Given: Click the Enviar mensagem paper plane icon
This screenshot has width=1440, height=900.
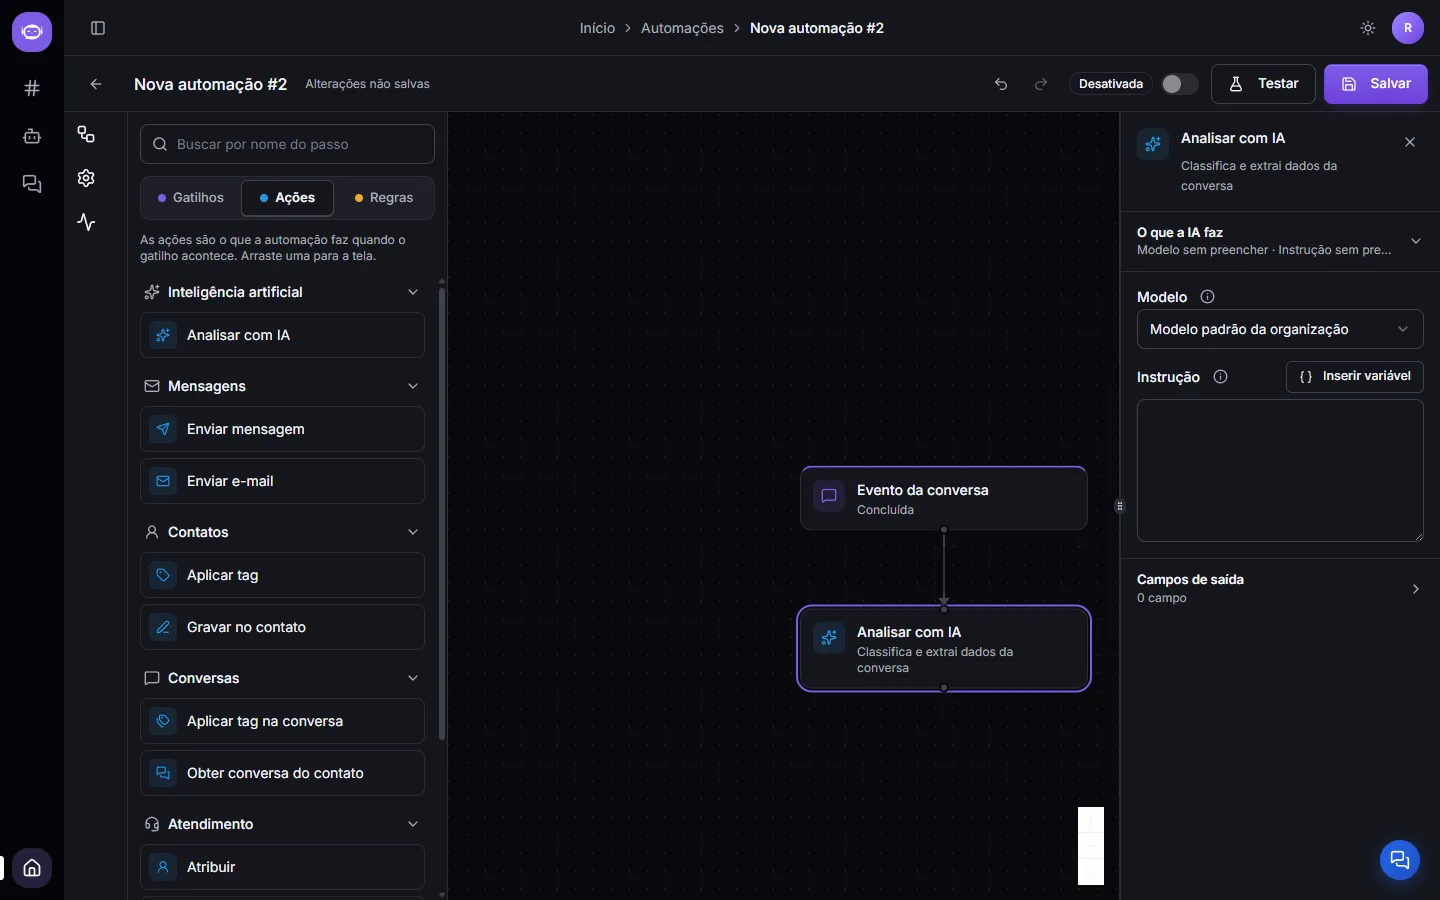Looking at the screenshot, I should (x=163, y=429).
